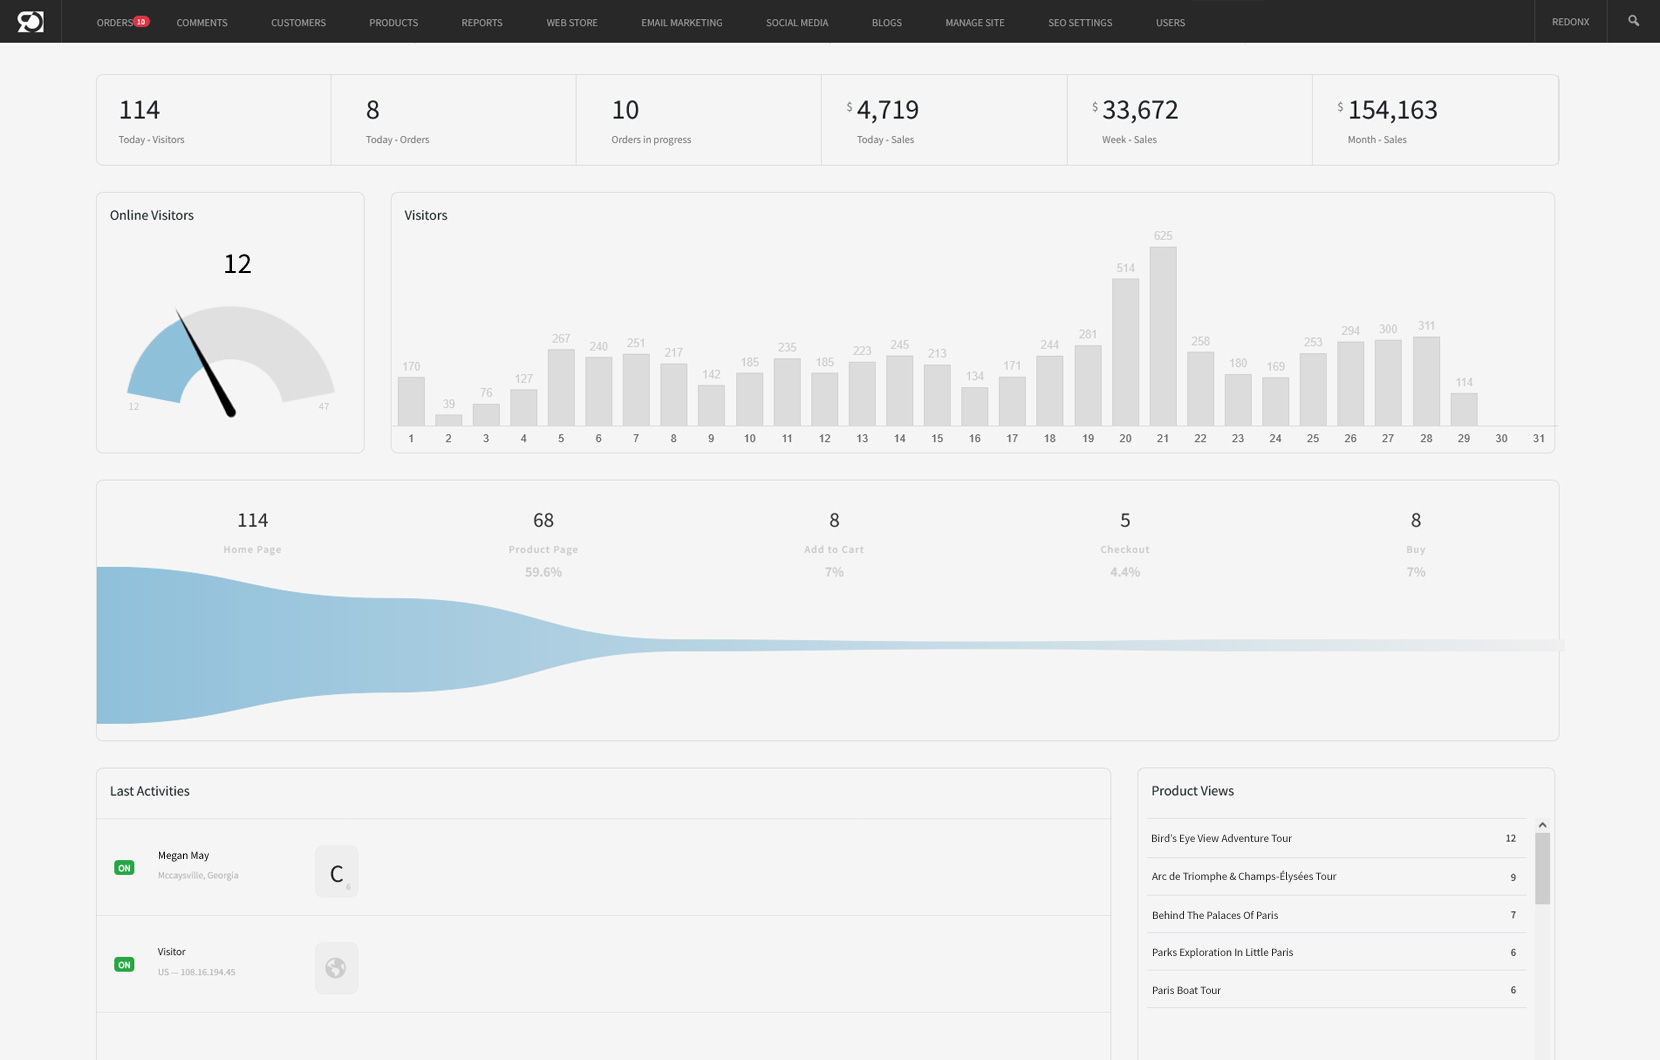Navigate to the Customers section
Screen dimensions: 1660x1060
pyautogui.click(x=297, y=22)
